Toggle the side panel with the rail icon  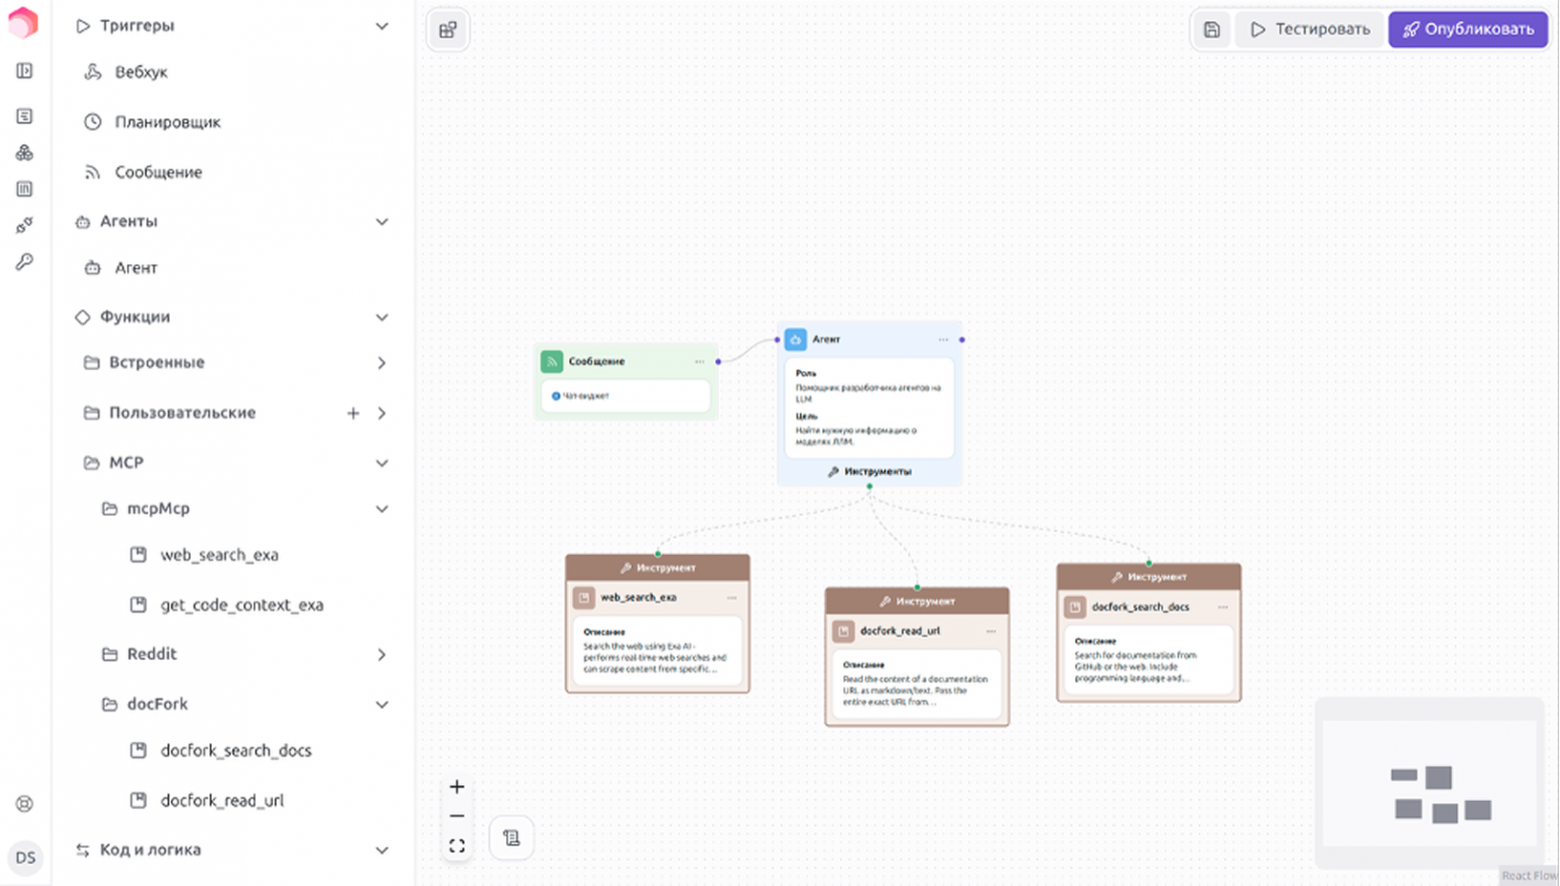(x=25, y=71)
